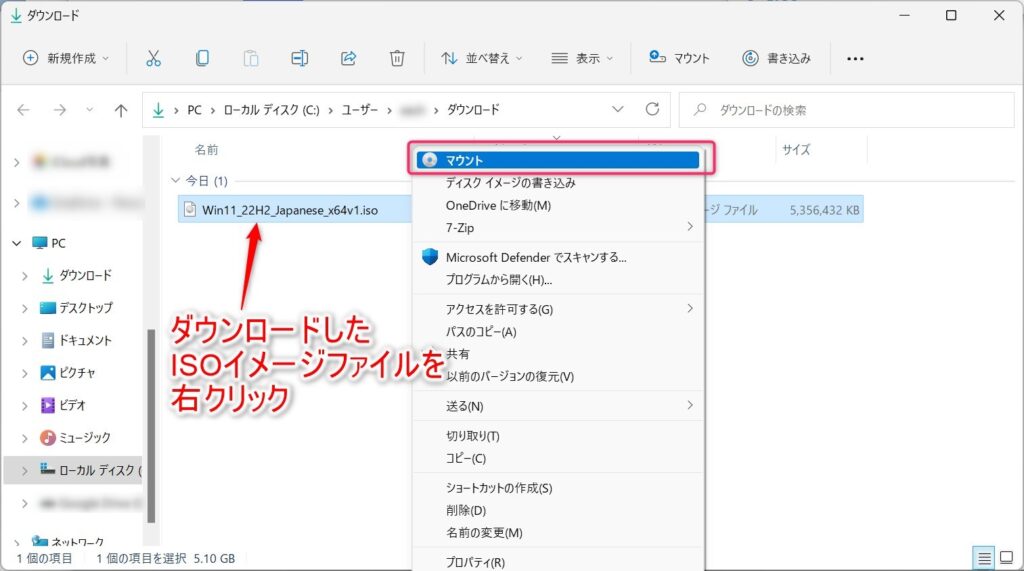This screenshot has width=1024, height=571.
Task: Switch to large icons view
Action: [x=1006, y=558]
